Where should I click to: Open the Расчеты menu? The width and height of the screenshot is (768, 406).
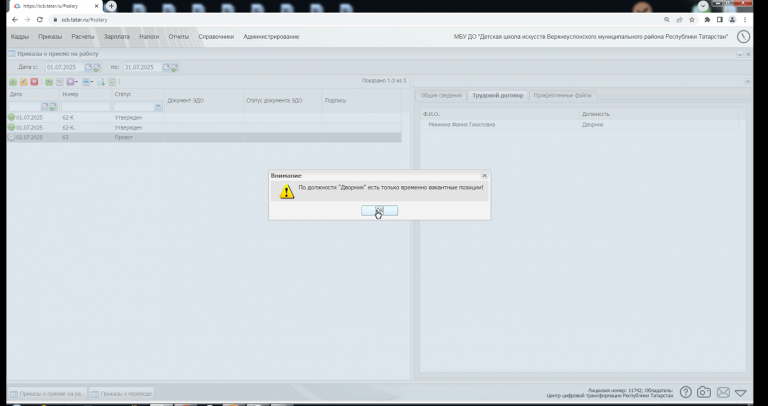[x=83, y=37]
